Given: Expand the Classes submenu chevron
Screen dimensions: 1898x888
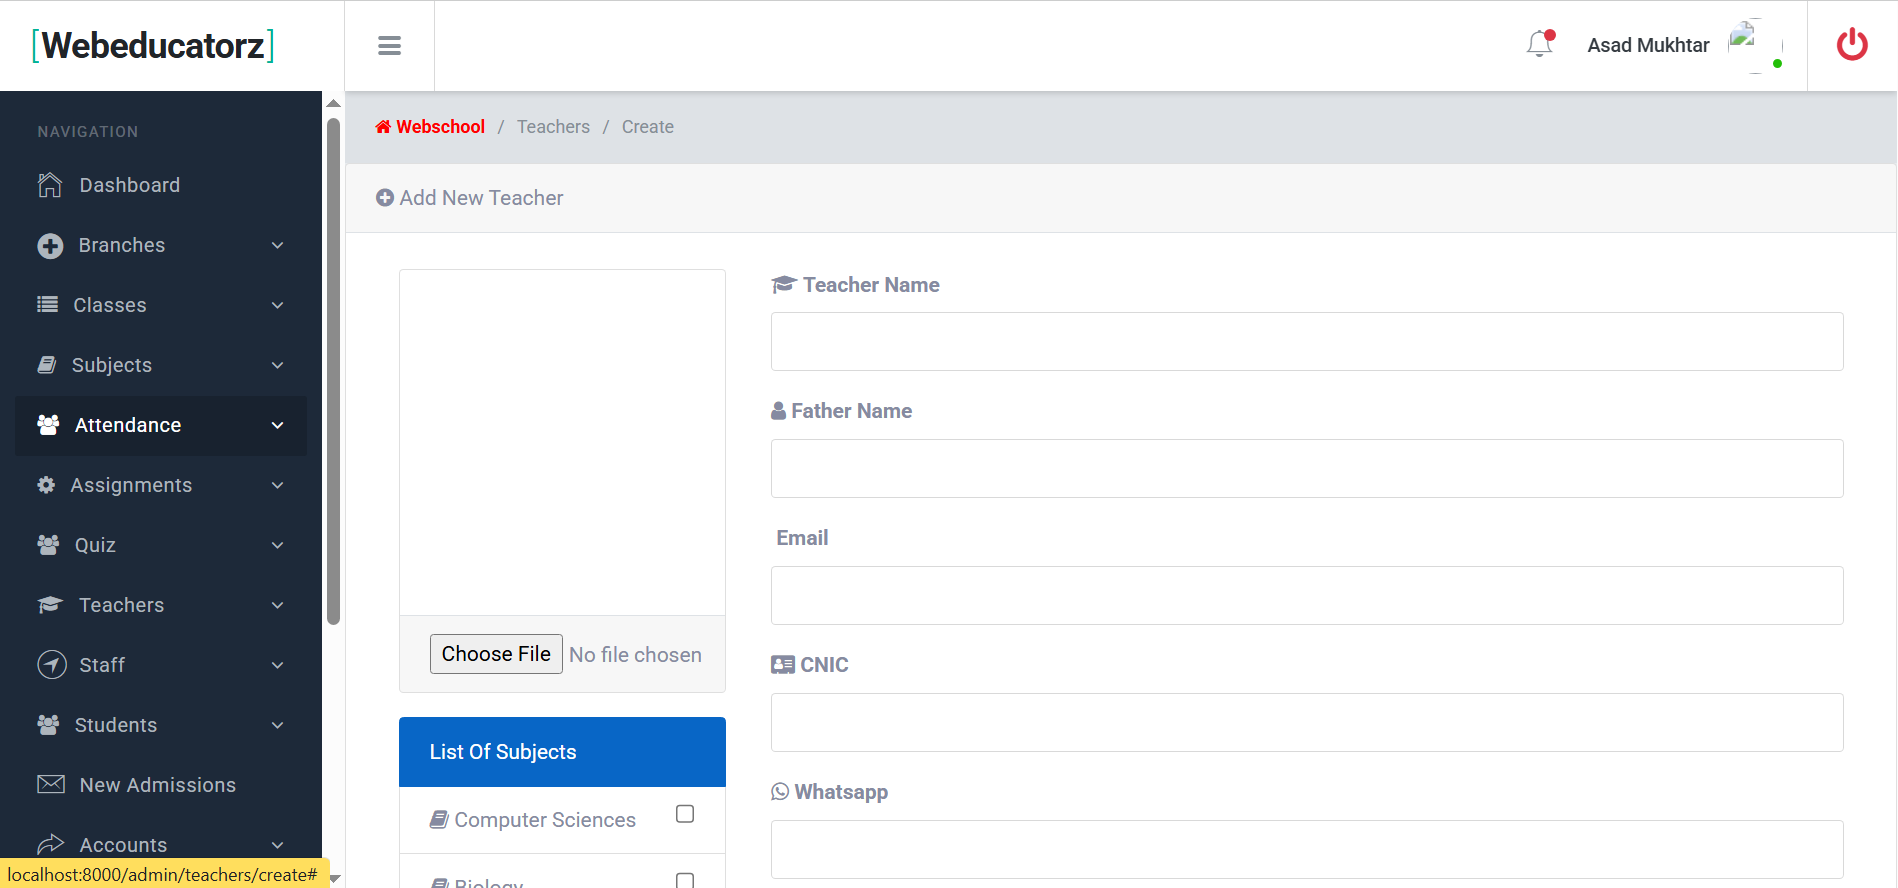Looking at the screenshot, I should pos(277,305).
